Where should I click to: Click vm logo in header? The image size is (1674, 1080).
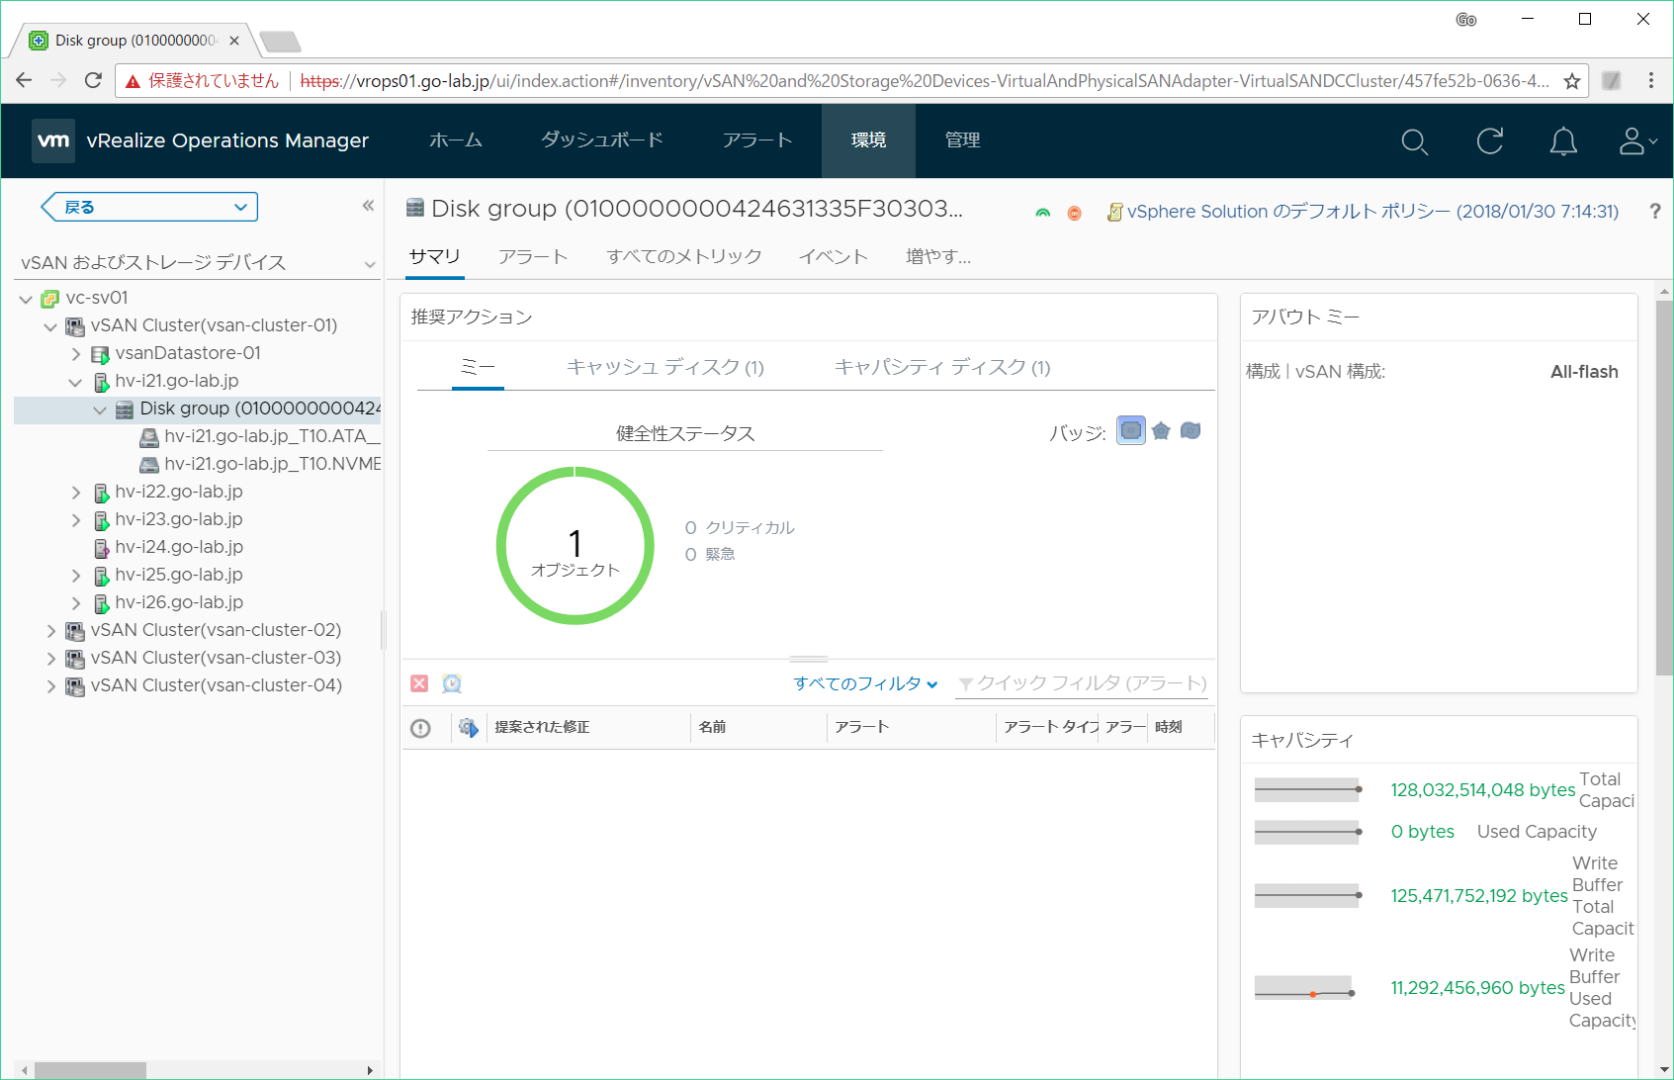53,141
